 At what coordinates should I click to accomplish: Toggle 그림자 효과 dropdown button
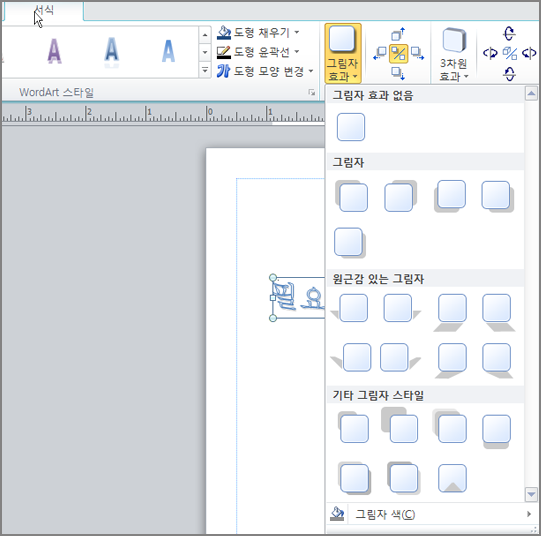tap(343, 53)
